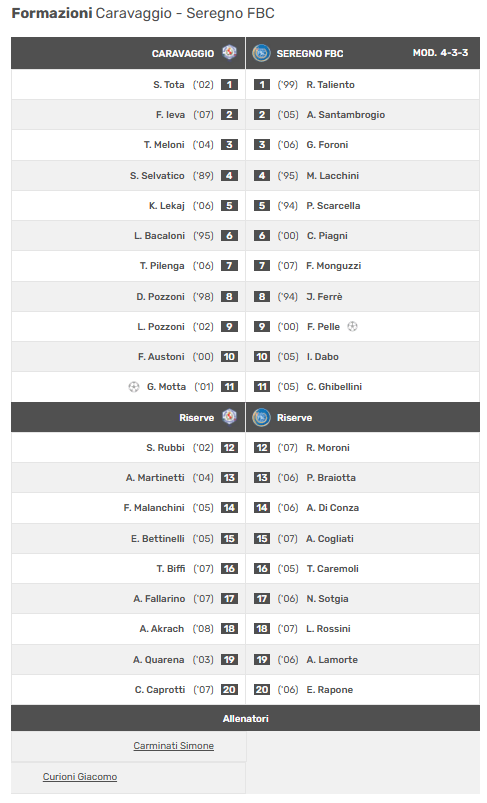
Task: Select player S. Selvatico in Caravaggio lineup
Action: (157, 176)
